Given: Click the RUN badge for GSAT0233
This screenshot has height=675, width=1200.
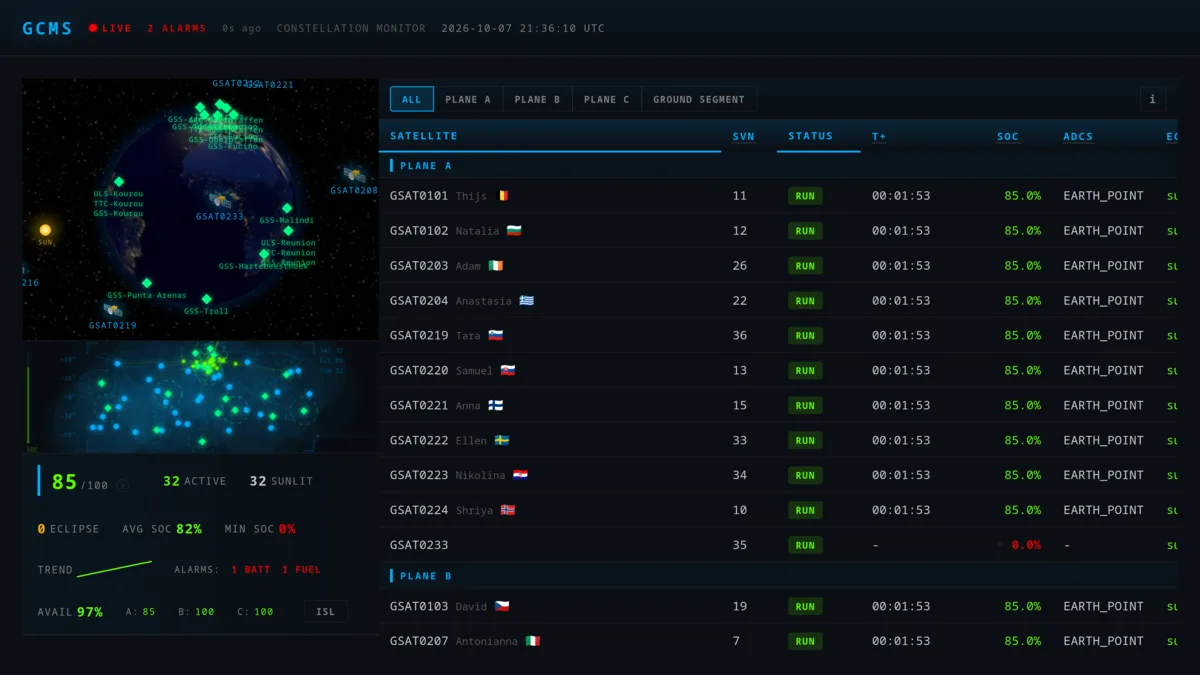Looking at the screenshot, I should point(805,546).
